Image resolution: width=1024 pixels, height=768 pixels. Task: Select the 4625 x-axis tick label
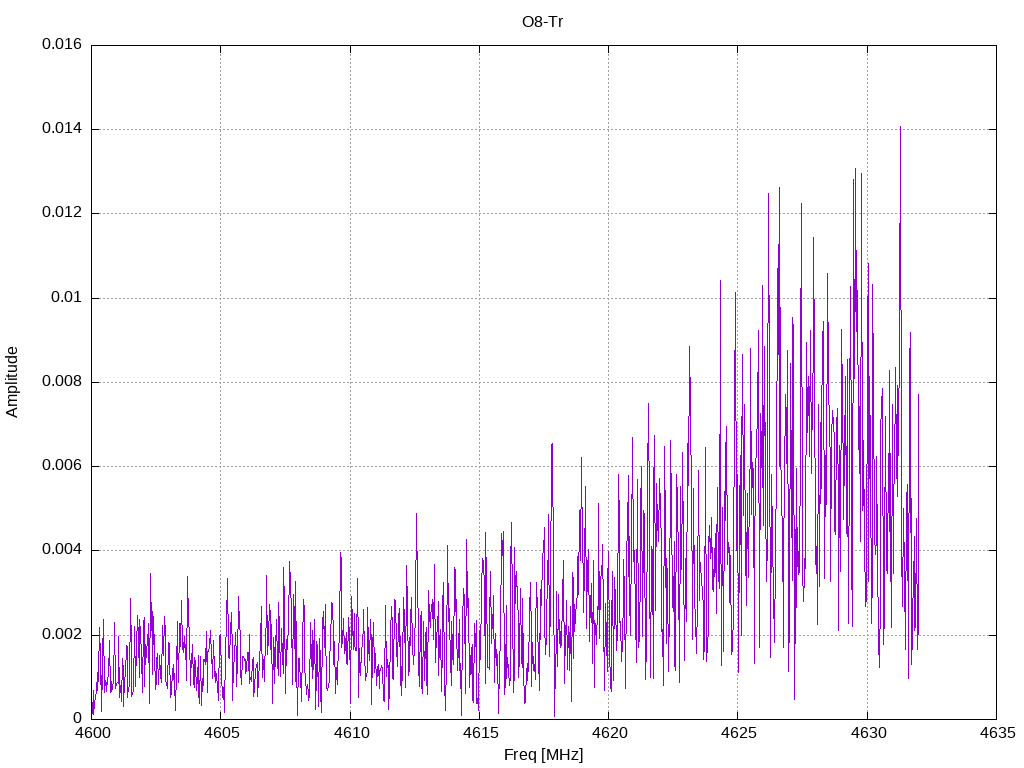click(x=737, y=733)
